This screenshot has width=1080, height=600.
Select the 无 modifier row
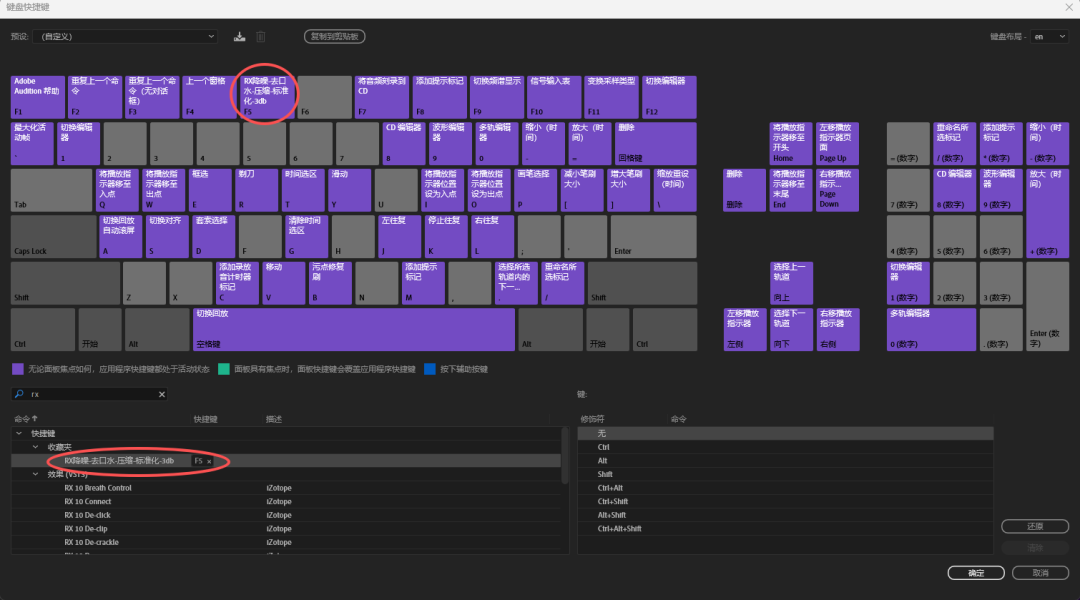[x=785, y=433]
